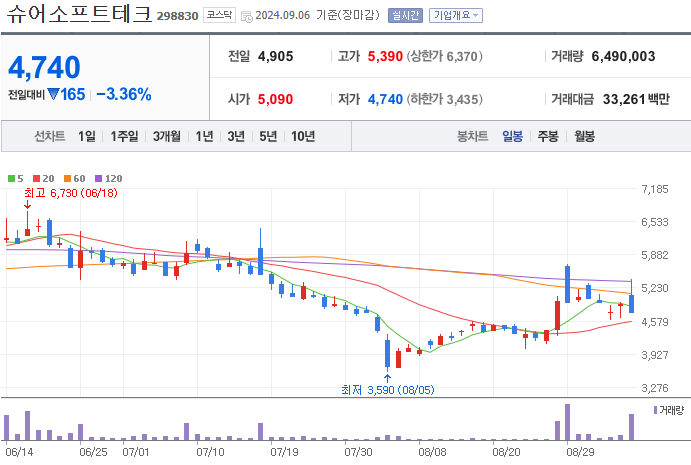The width and height of the screenshot is (691, 465).
Task: Click the clock icon beside the date
Action: (x=247, y=16)
